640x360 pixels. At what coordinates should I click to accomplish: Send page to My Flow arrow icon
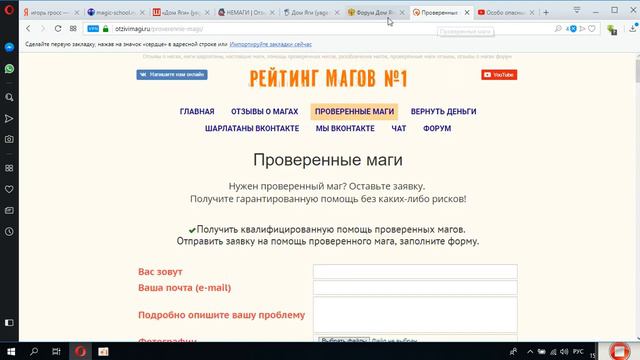tap(582, 29)
